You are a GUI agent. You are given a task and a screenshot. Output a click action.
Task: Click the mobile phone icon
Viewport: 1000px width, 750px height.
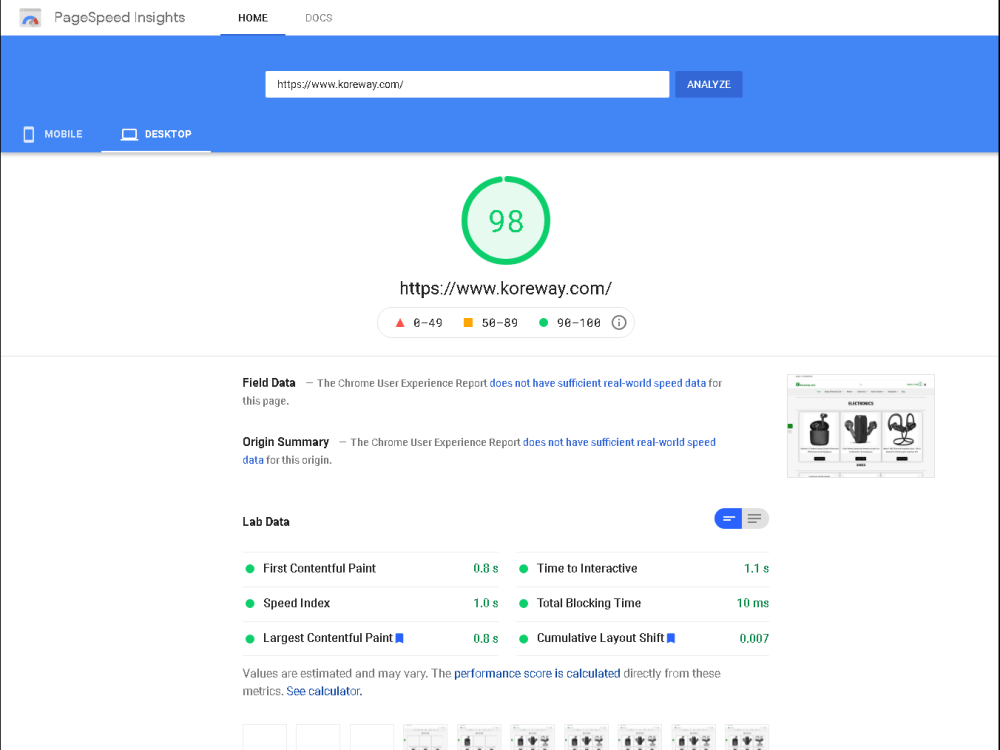pyautogui.click(x=29, y=134)
